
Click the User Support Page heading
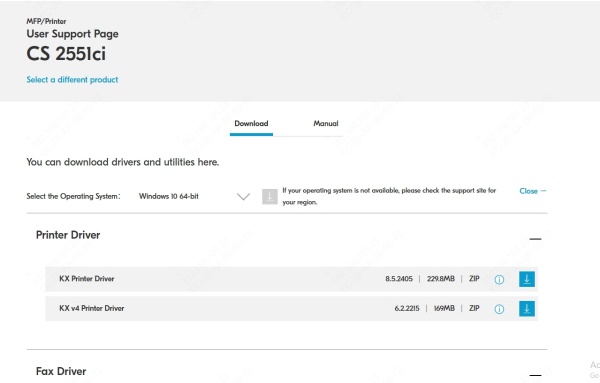click(x=72, y=34)
